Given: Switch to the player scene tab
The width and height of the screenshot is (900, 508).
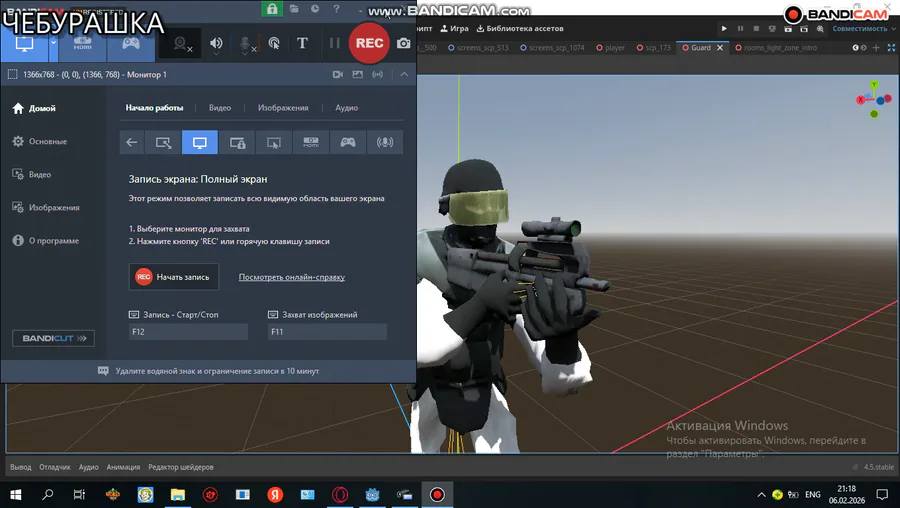Looking at the screenshot, I should tap(611, 48).
